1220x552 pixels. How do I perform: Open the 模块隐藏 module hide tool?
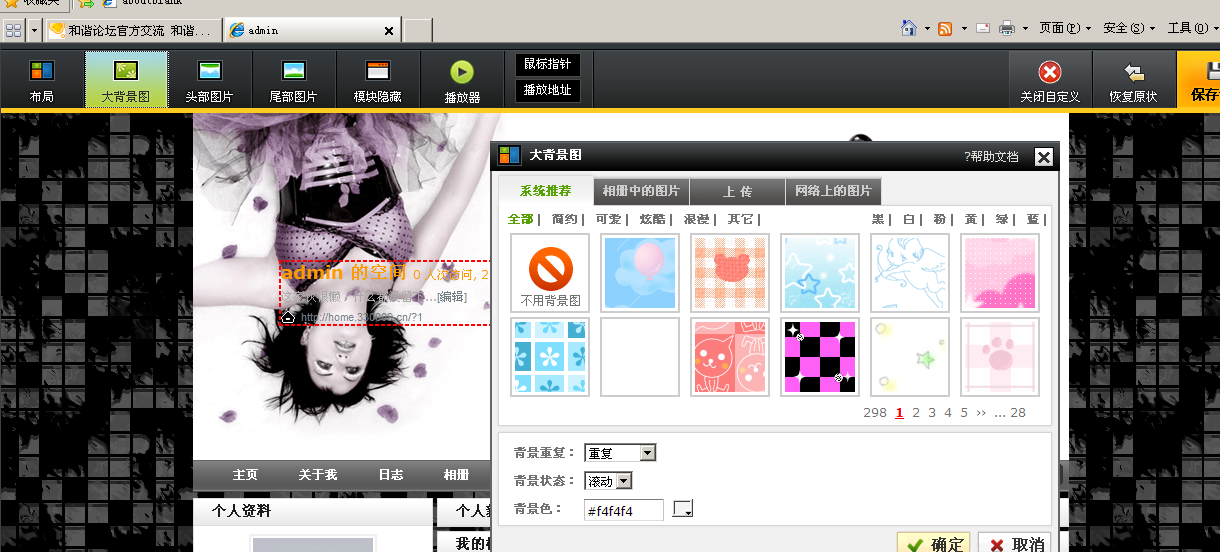[x=378, y=80]
